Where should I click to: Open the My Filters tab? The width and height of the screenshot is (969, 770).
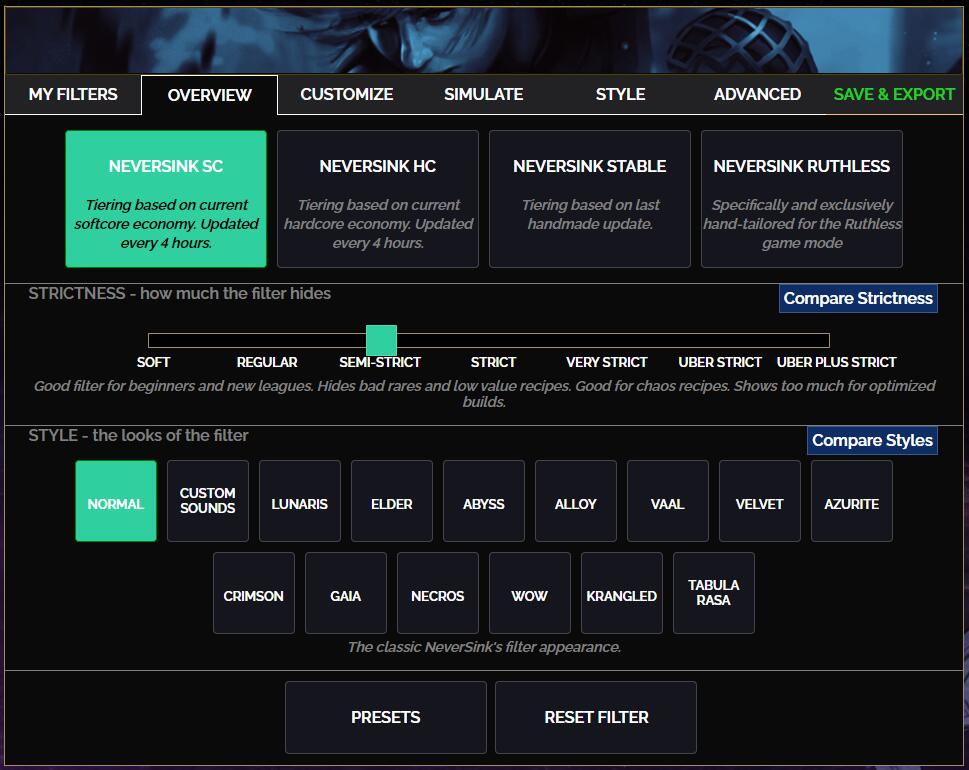tap(73, 95)
